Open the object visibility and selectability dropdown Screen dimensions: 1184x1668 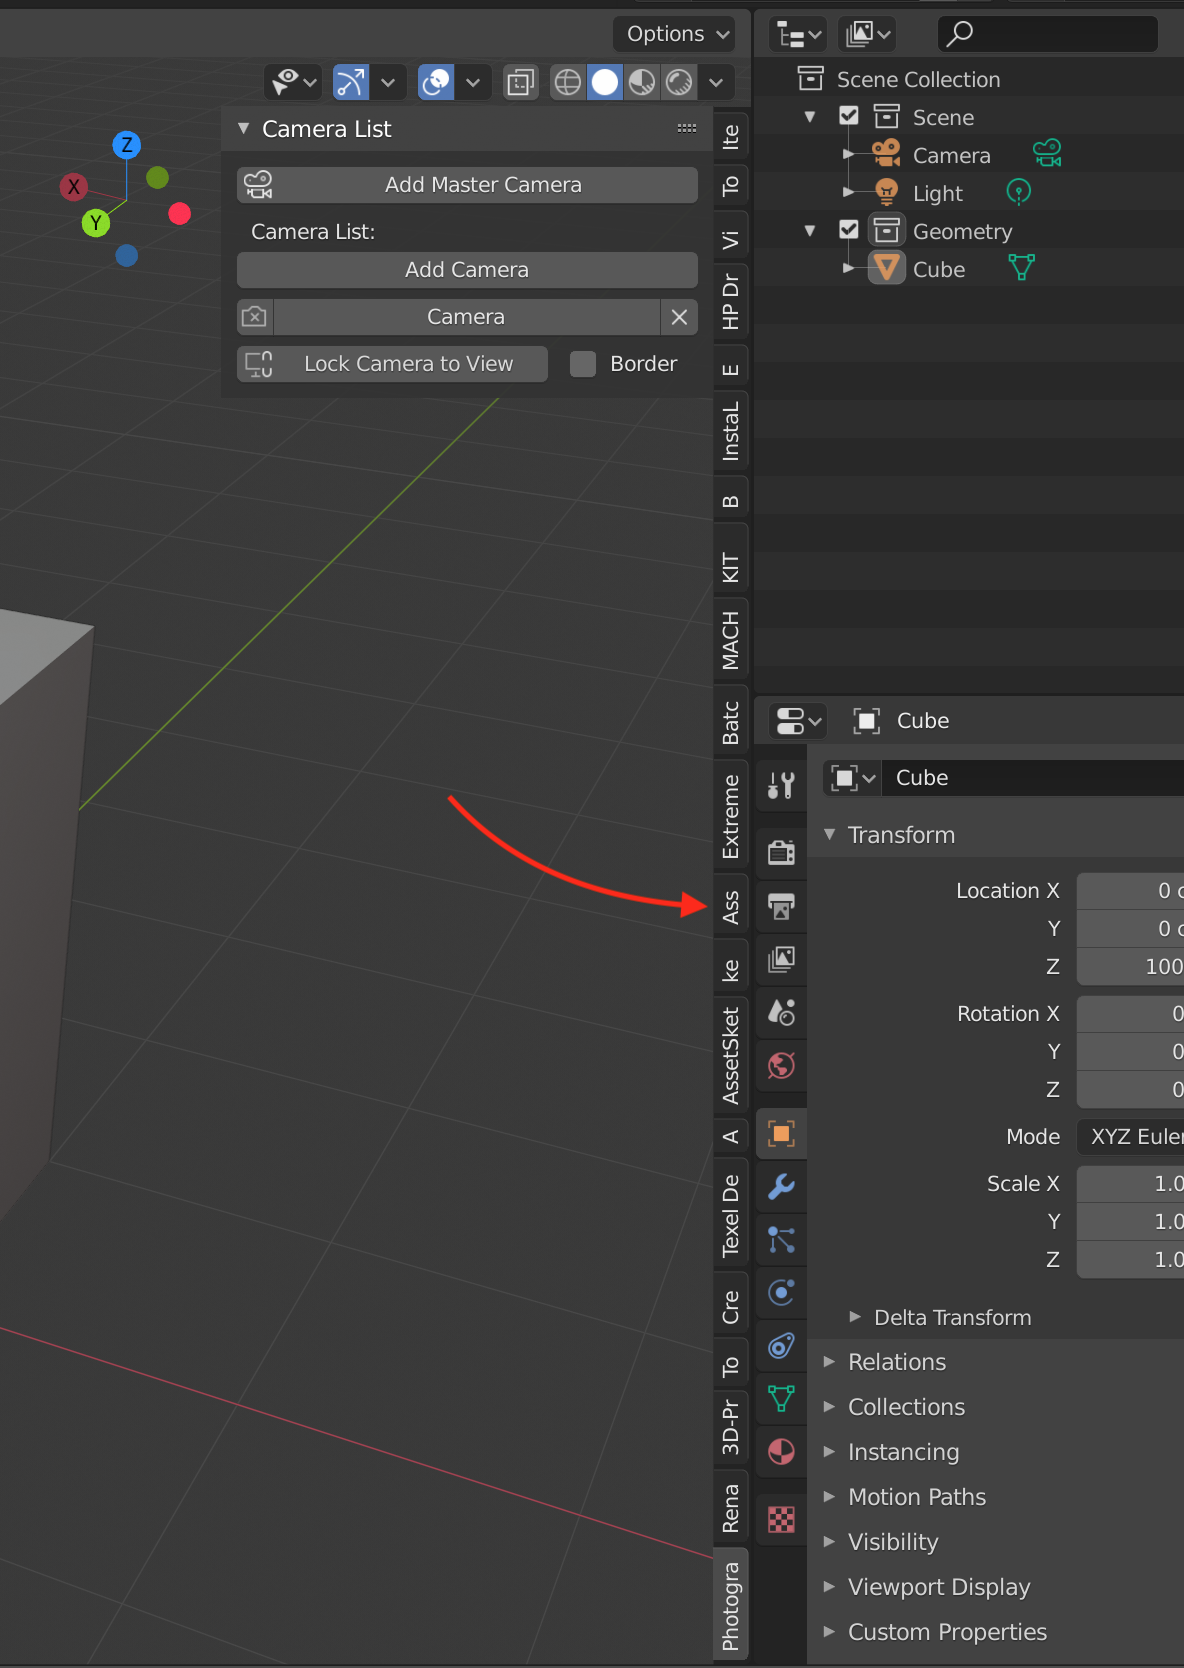[293, 82]
